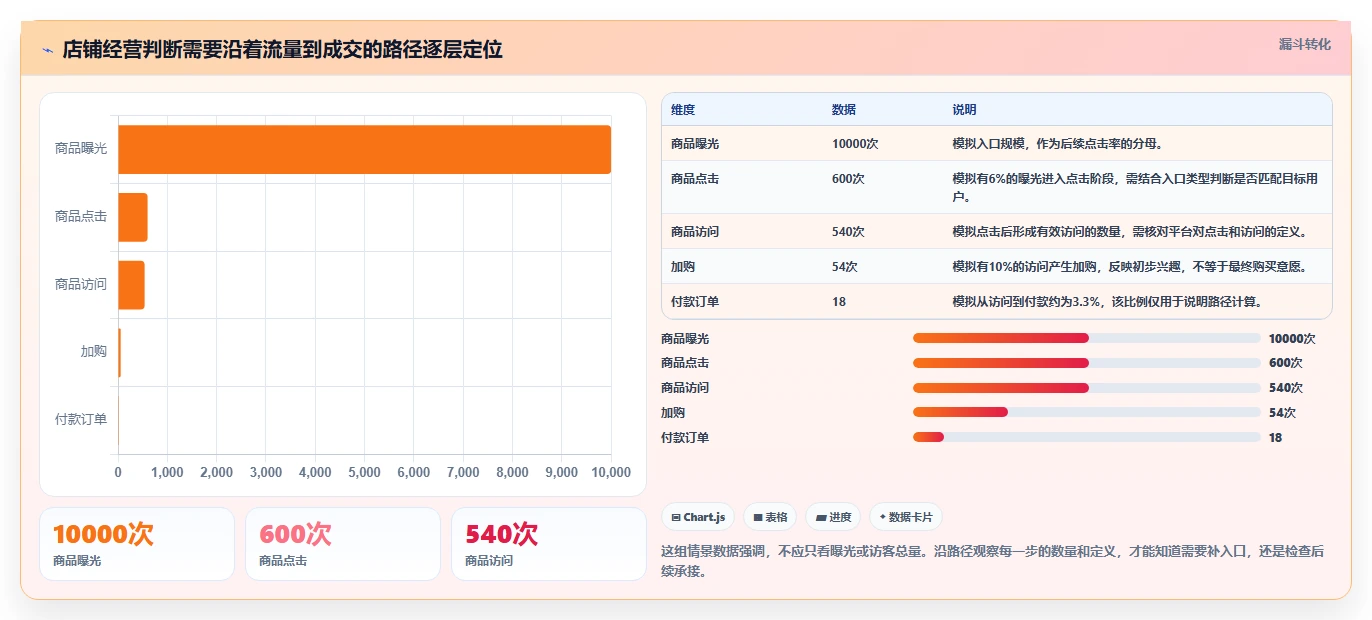Viewport: 1372px width, 620px height.
Task: Select the 数据卡片 chip
Action: (906, 517)
